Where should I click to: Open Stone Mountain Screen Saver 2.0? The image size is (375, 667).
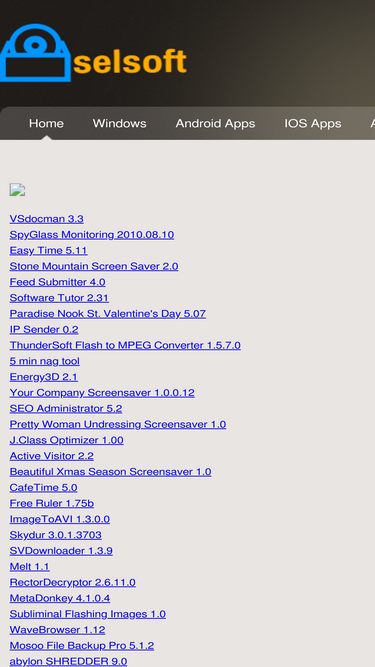(94, 266)
